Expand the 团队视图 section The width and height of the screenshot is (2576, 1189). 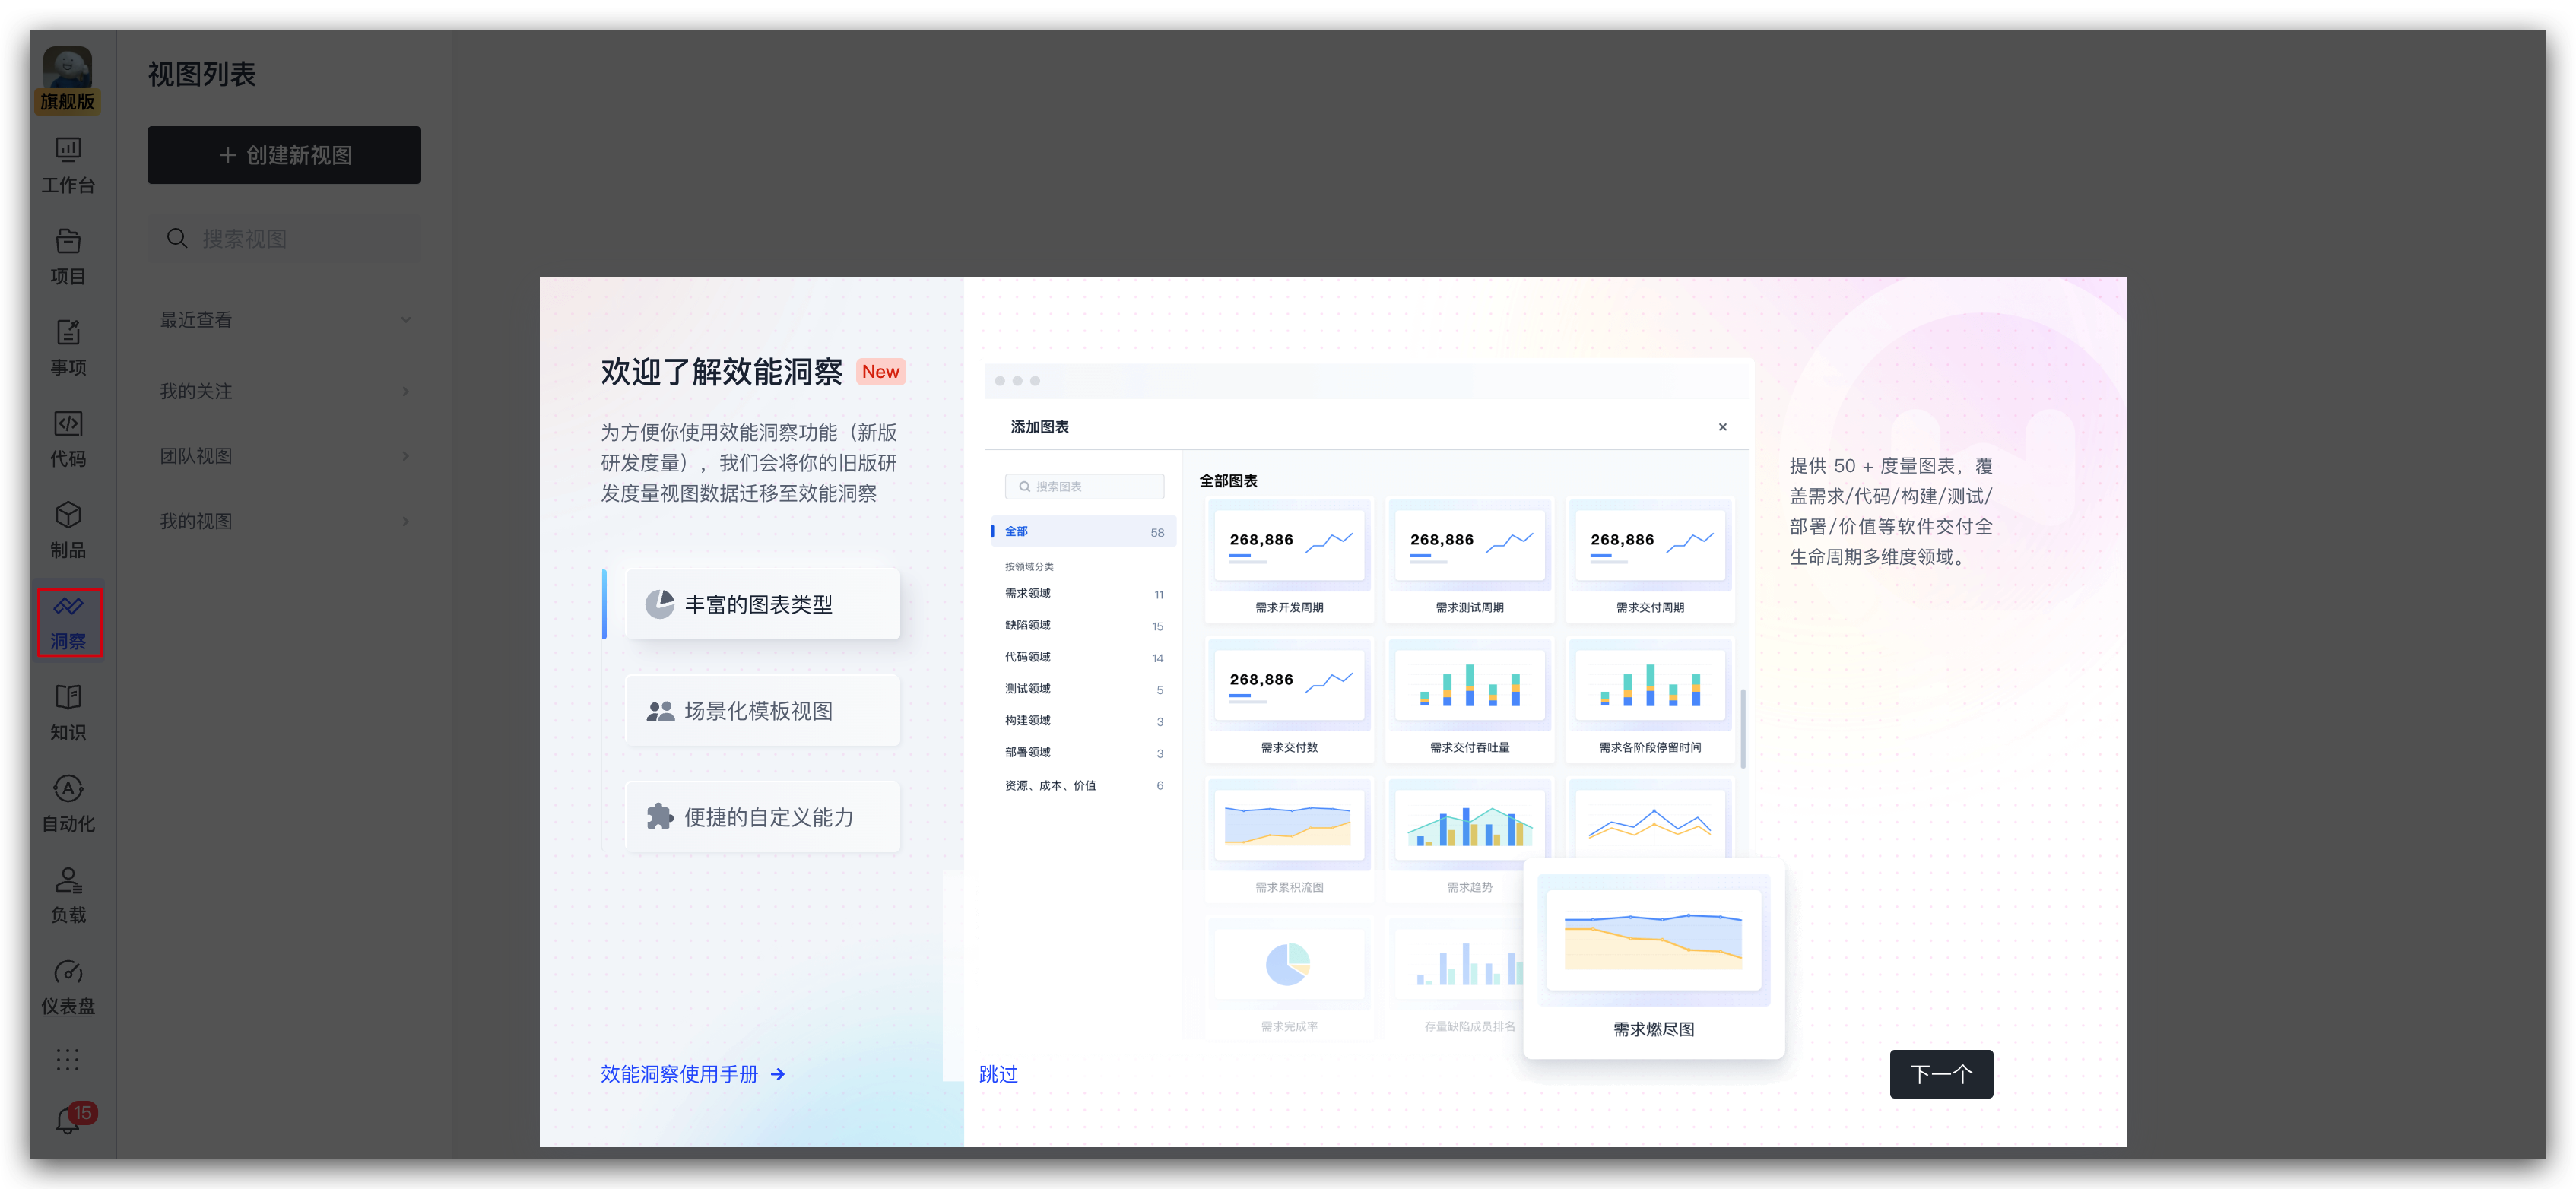click(285, 456)
